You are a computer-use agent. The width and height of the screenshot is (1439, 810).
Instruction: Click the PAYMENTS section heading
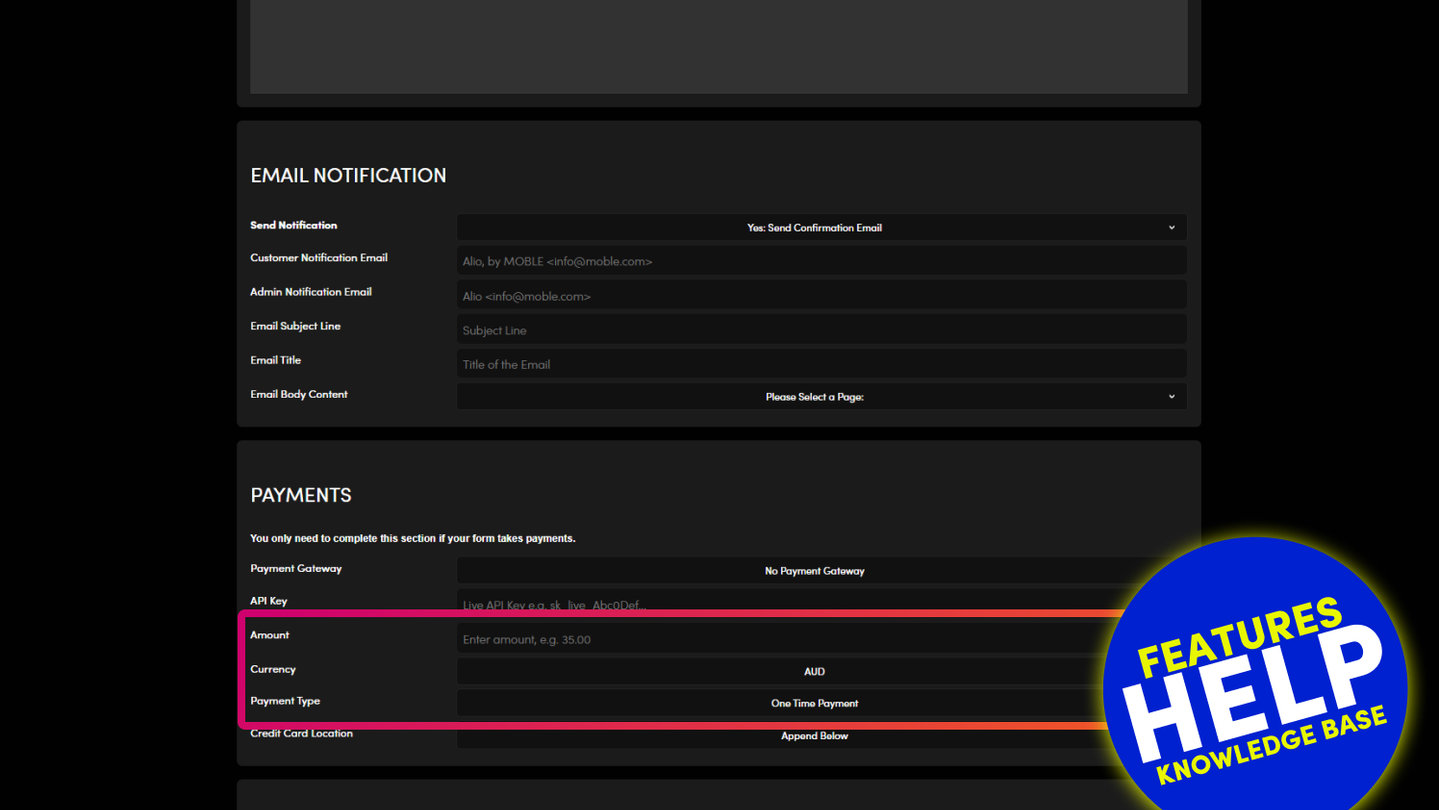tap(301, 496)
